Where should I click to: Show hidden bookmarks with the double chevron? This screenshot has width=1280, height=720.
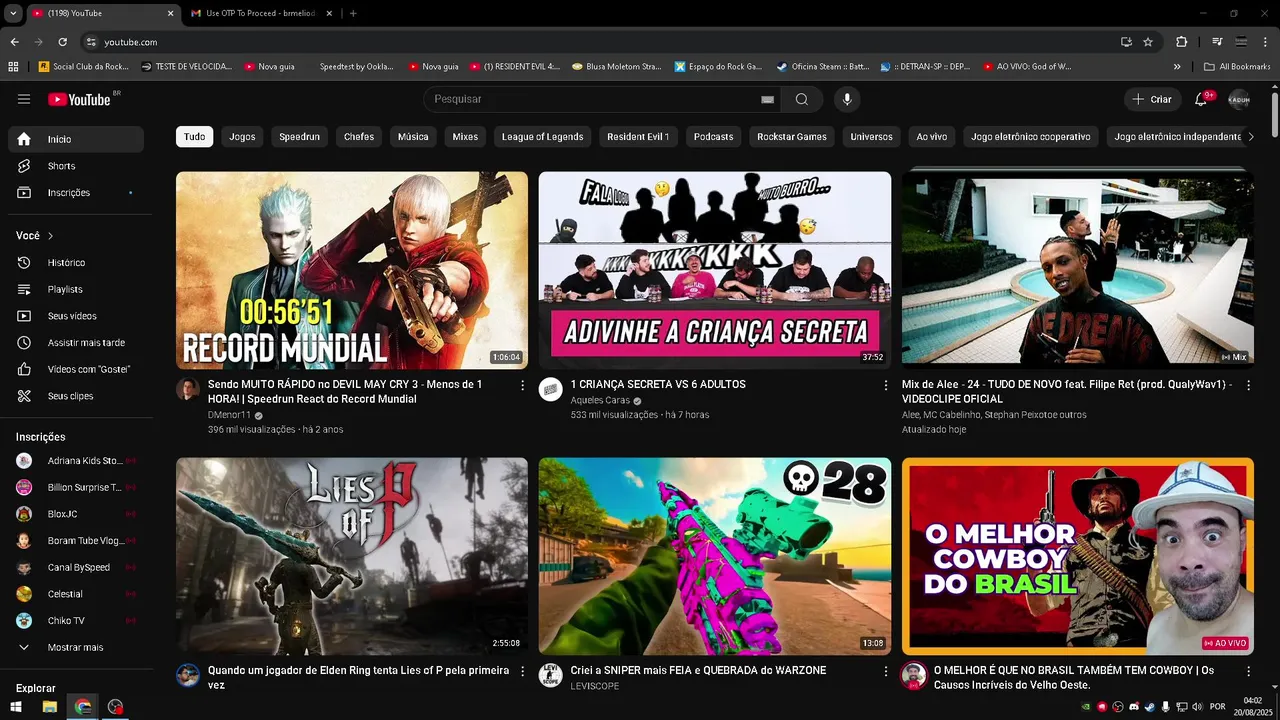(1177, 66)
